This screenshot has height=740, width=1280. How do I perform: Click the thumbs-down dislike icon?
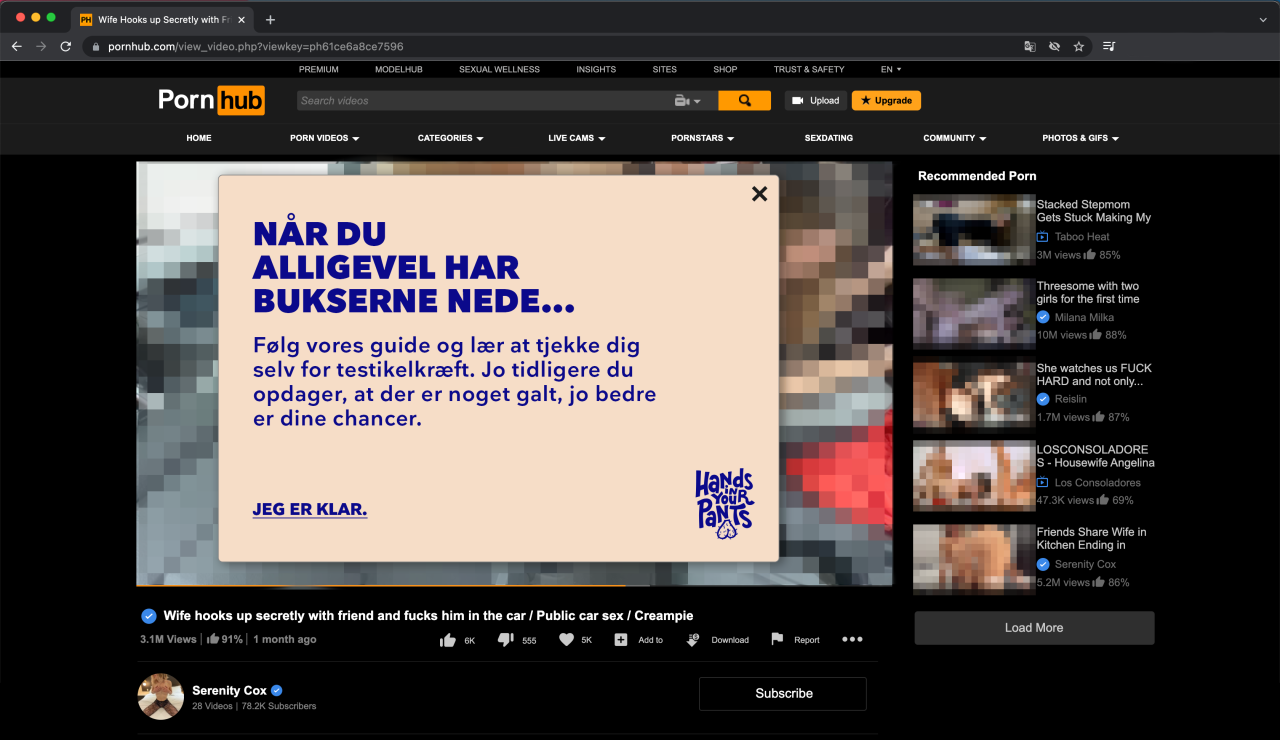[506, 640]
